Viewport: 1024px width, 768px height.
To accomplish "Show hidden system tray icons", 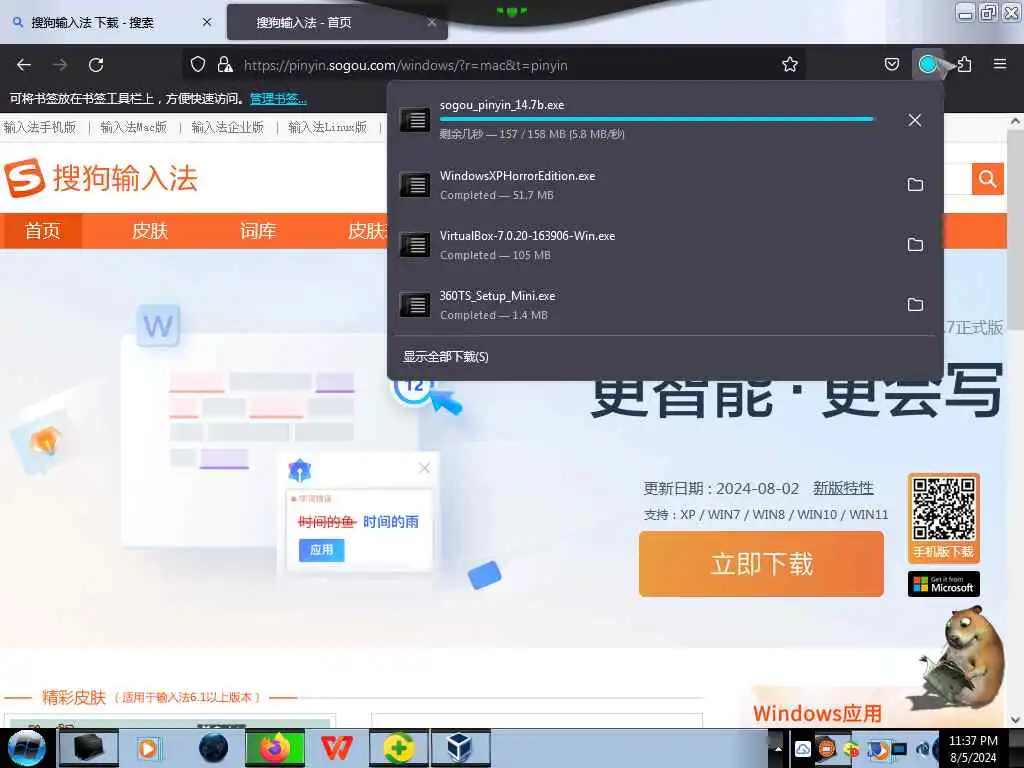I will (x=777, y=748).
